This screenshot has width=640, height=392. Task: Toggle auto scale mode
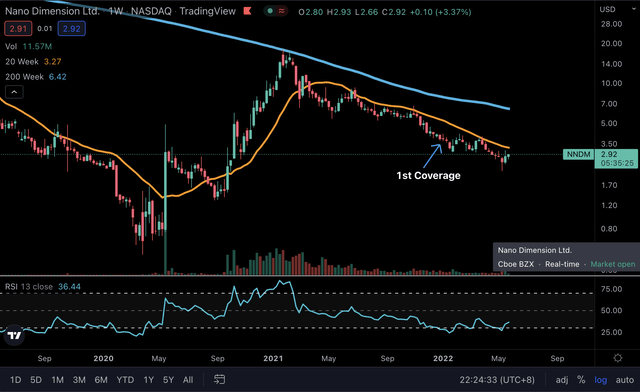(624, 380)
